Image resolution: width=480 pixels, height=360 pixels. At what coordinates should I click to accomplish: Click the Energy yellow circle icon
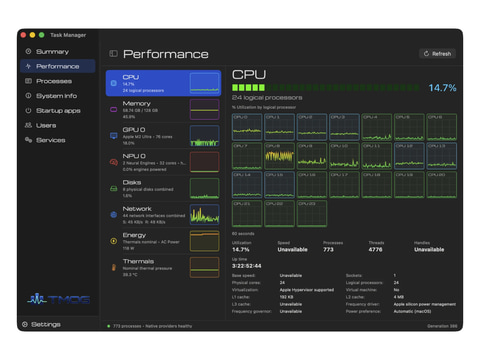[114, 241]
